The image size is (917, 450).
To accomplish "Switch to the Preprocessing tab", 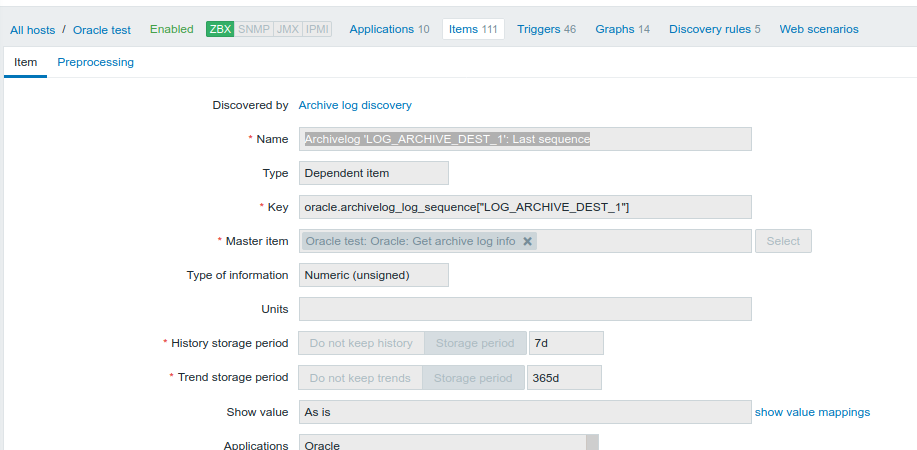I will 95,62.
